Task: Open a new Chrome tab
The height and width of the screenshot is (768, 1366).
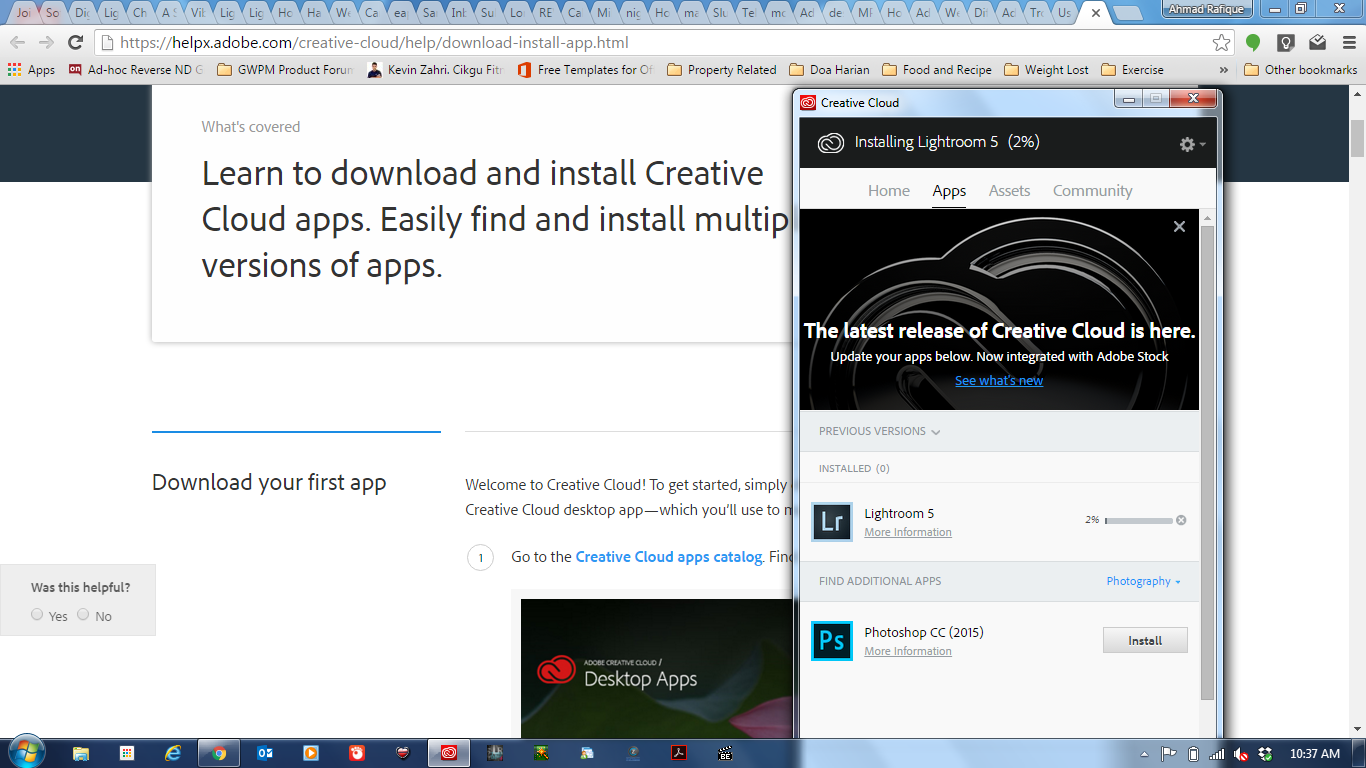Action: coord(1128,13)
